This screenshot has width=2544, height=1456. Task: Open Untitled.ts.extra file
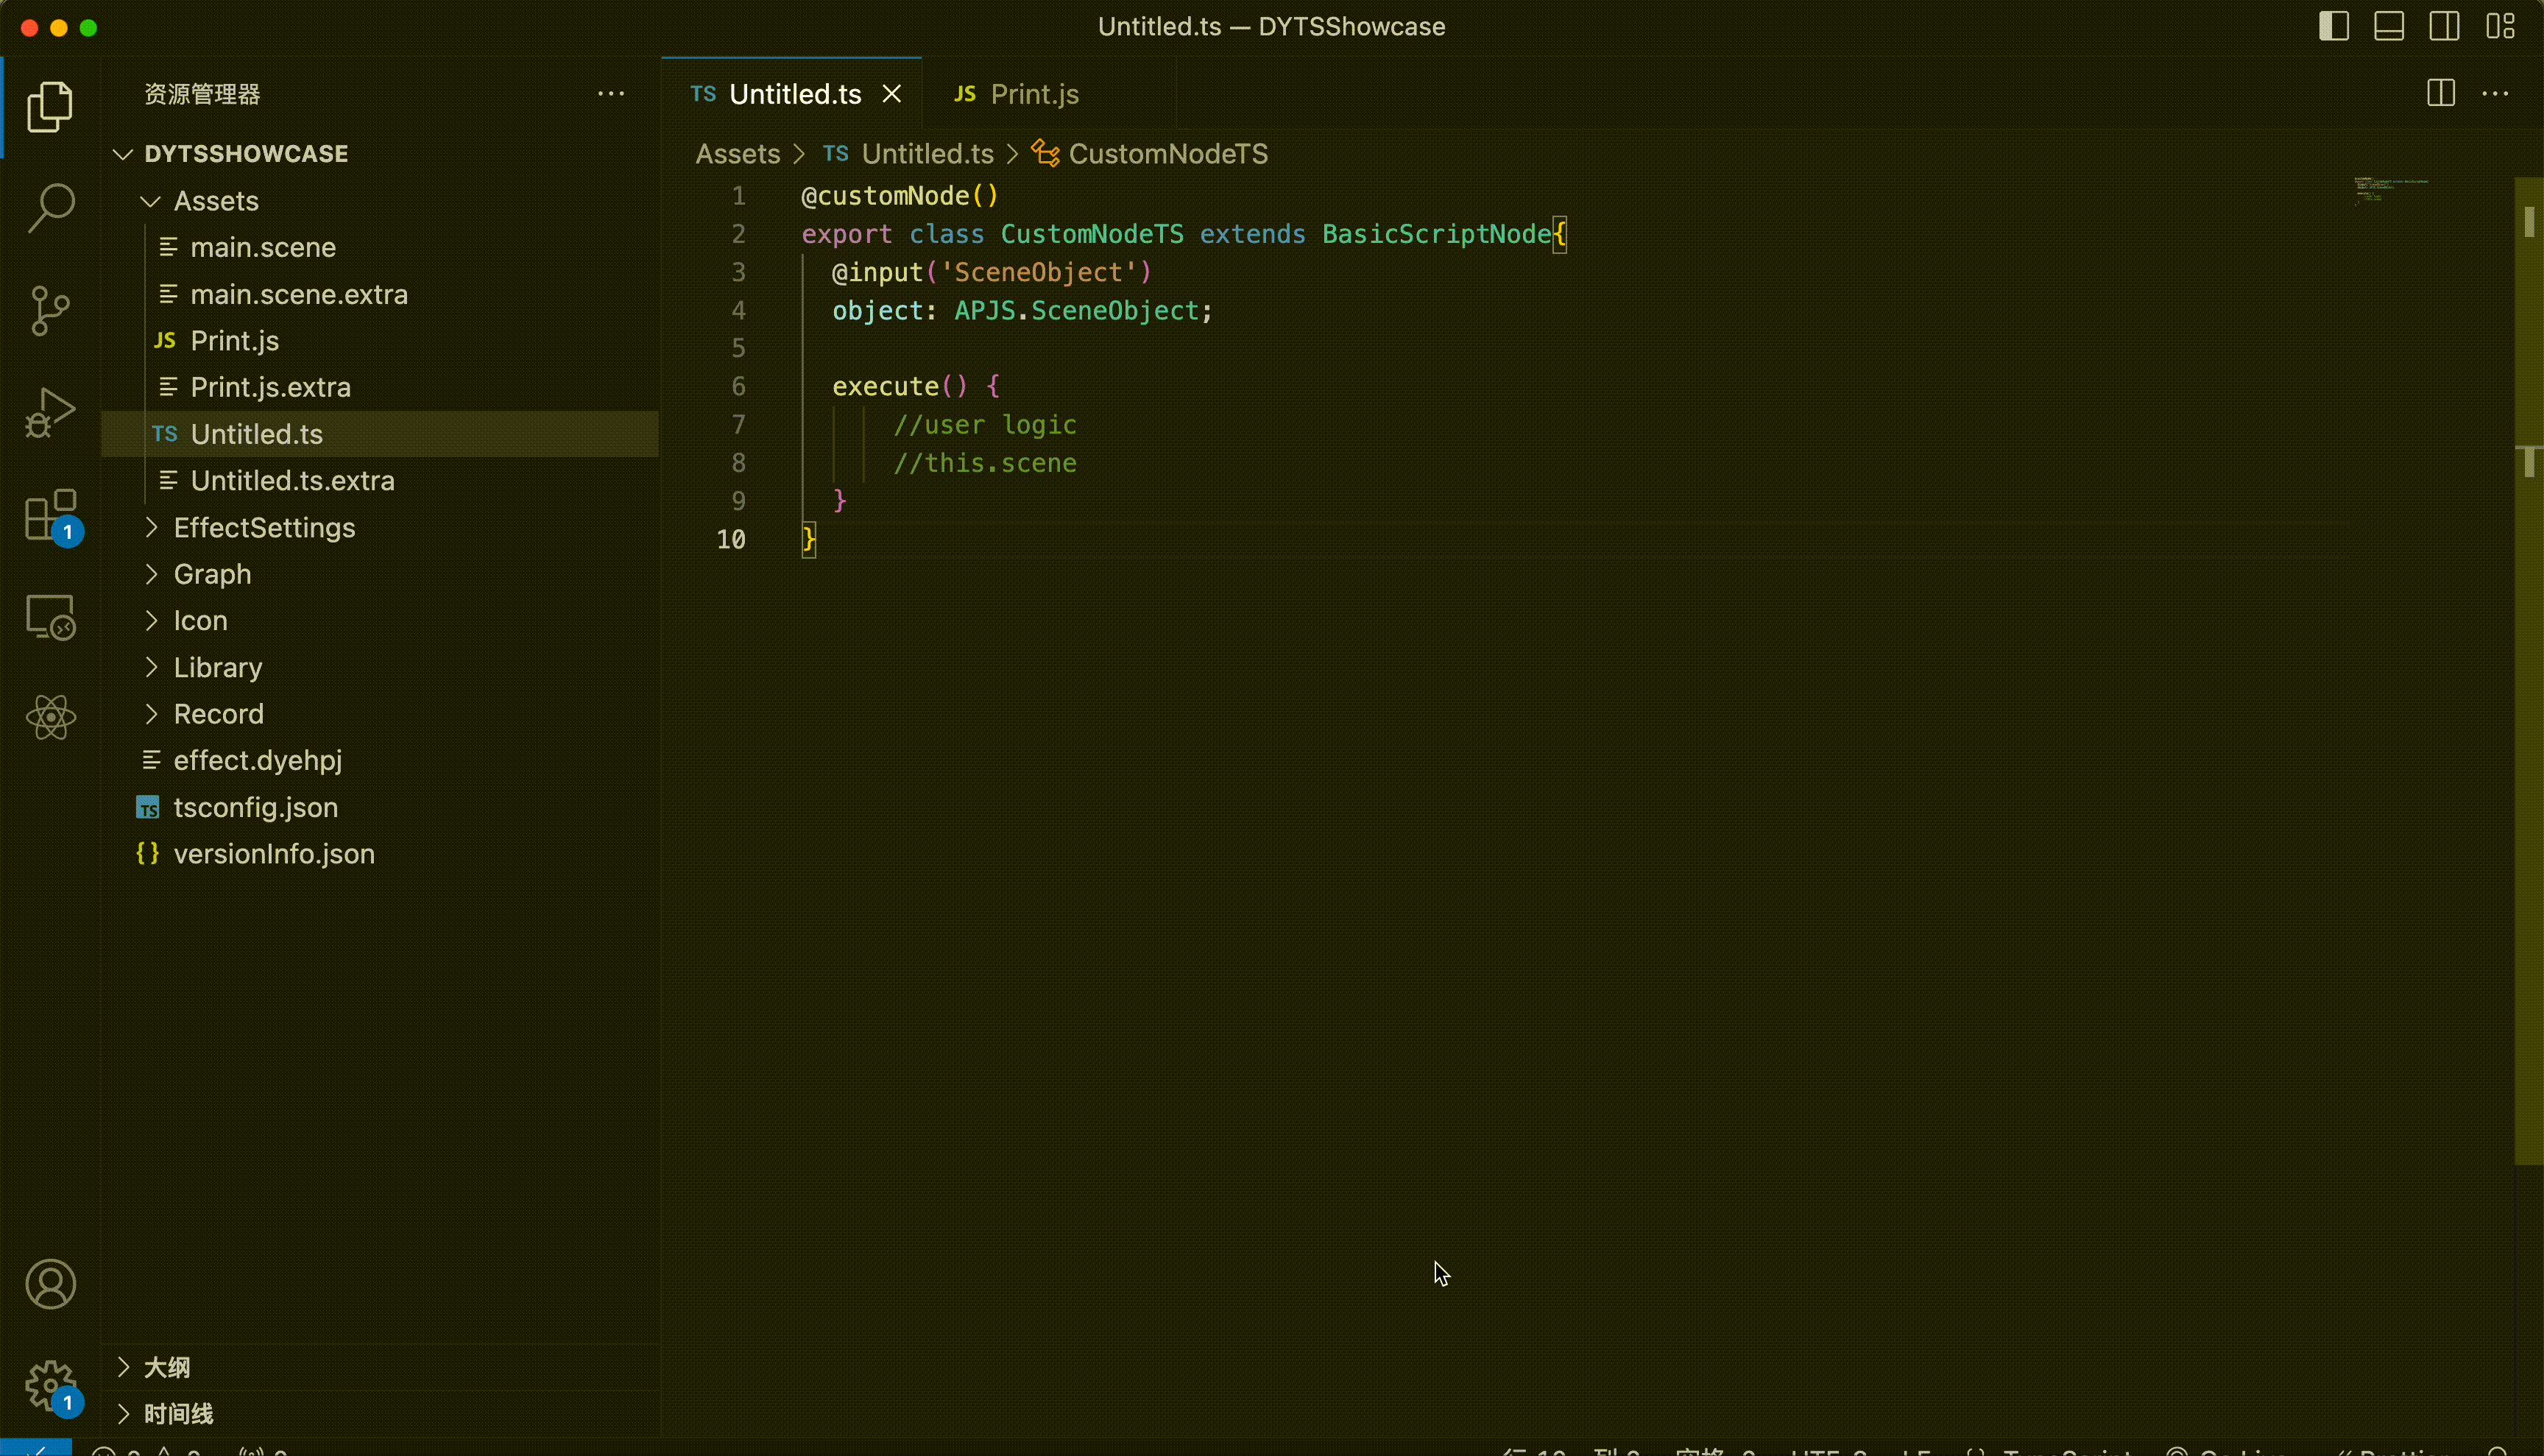pos(380,480)
